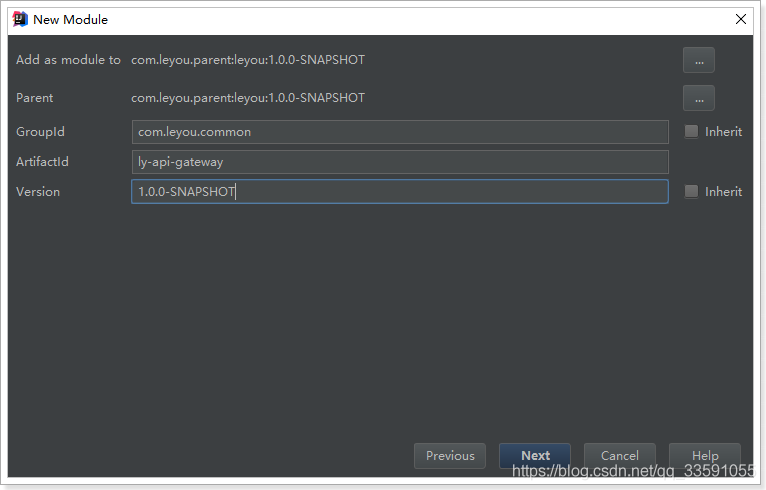This screenshot has height=490, width=766.
Task: Click the Add as module to label
Action: pyautogui.click(x=68, y=60)
